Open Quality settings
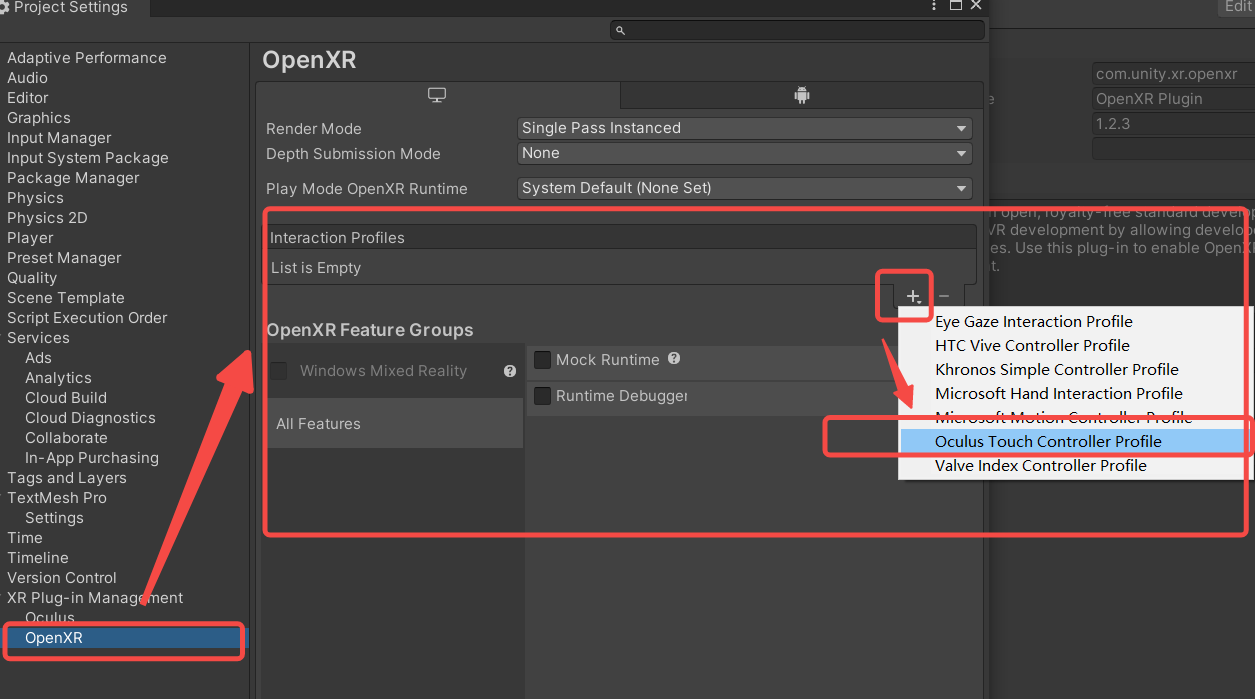The image size is (1255, 699). click(32, 278)
